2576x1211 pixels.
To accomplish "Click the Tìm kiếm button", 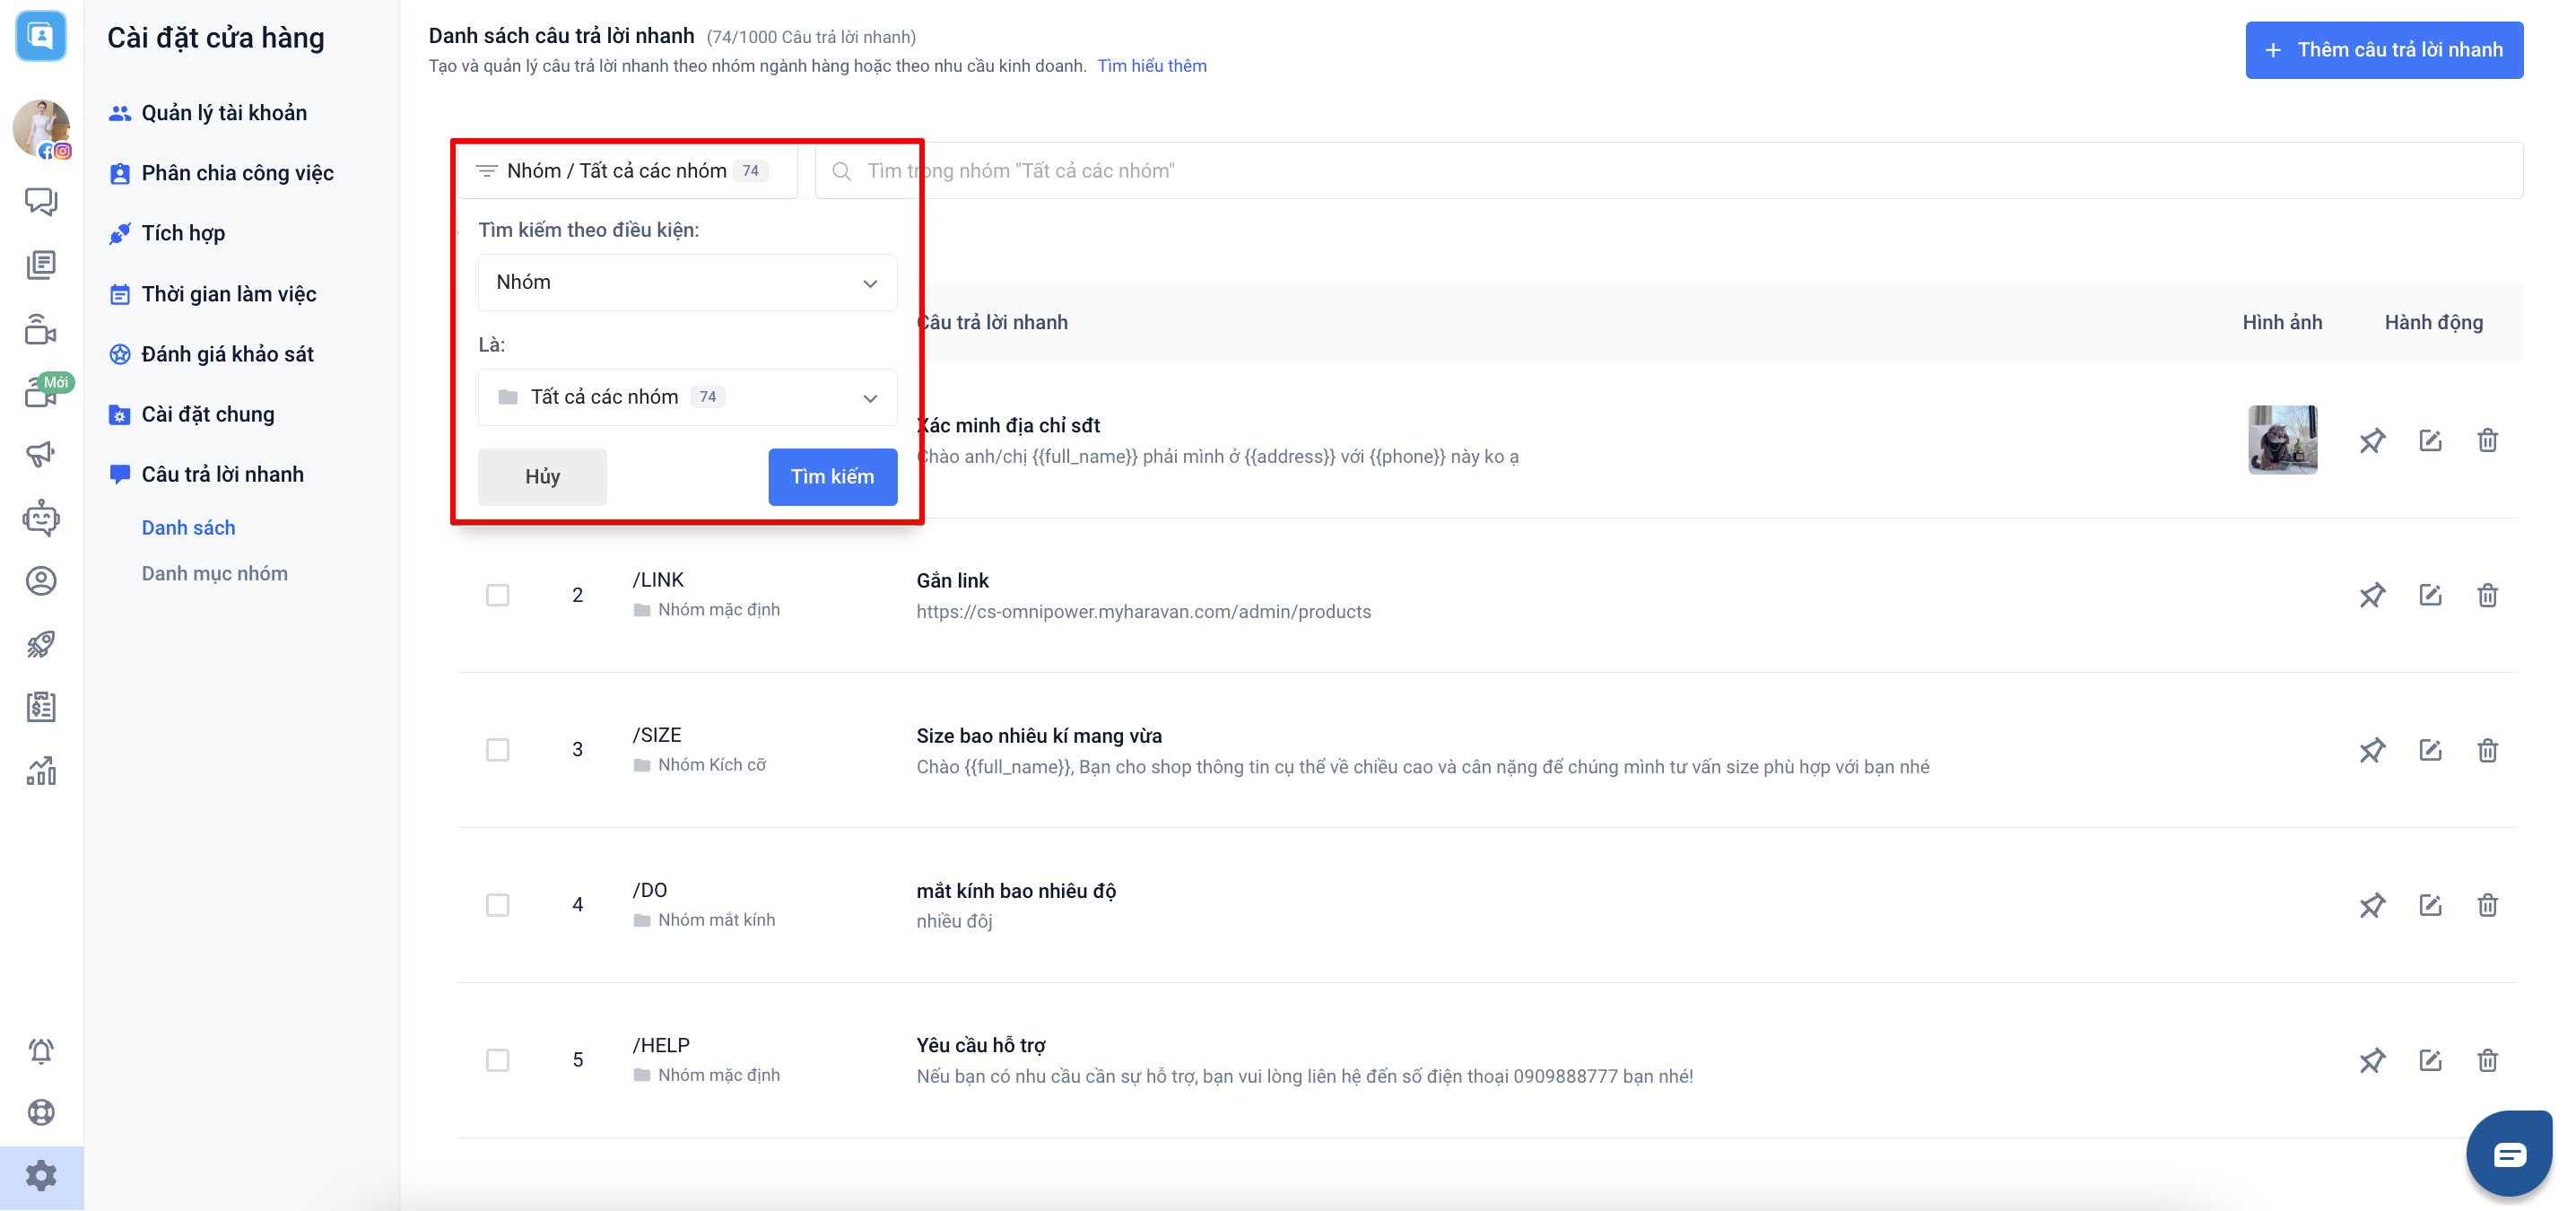I will coord(832,477).
